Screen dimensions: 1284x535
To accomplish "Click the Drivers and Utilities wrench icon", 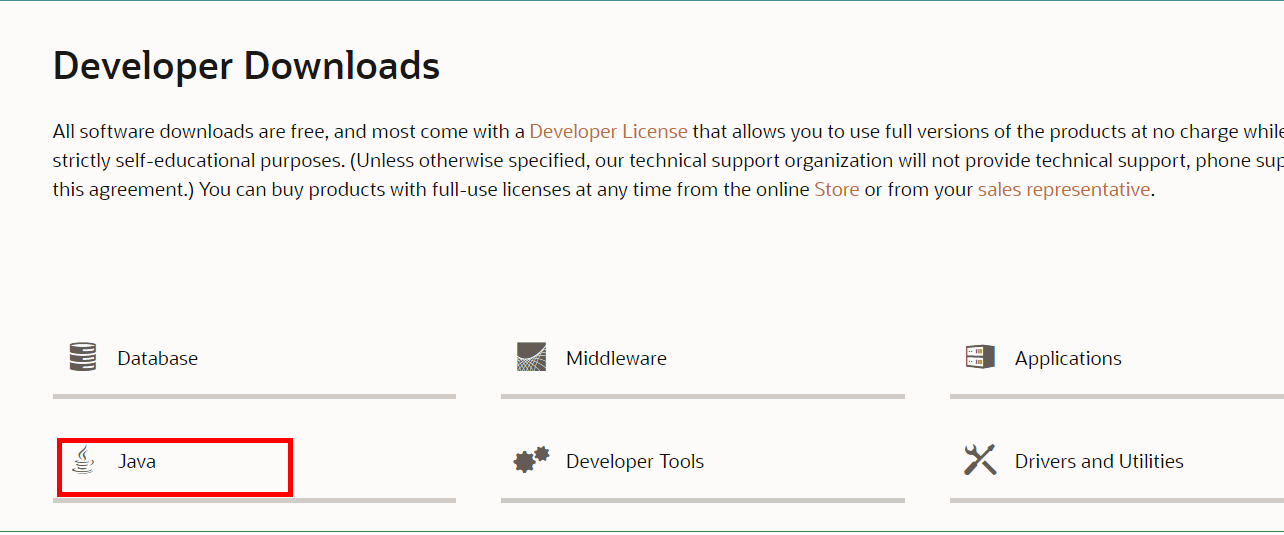I will point(980,460).
